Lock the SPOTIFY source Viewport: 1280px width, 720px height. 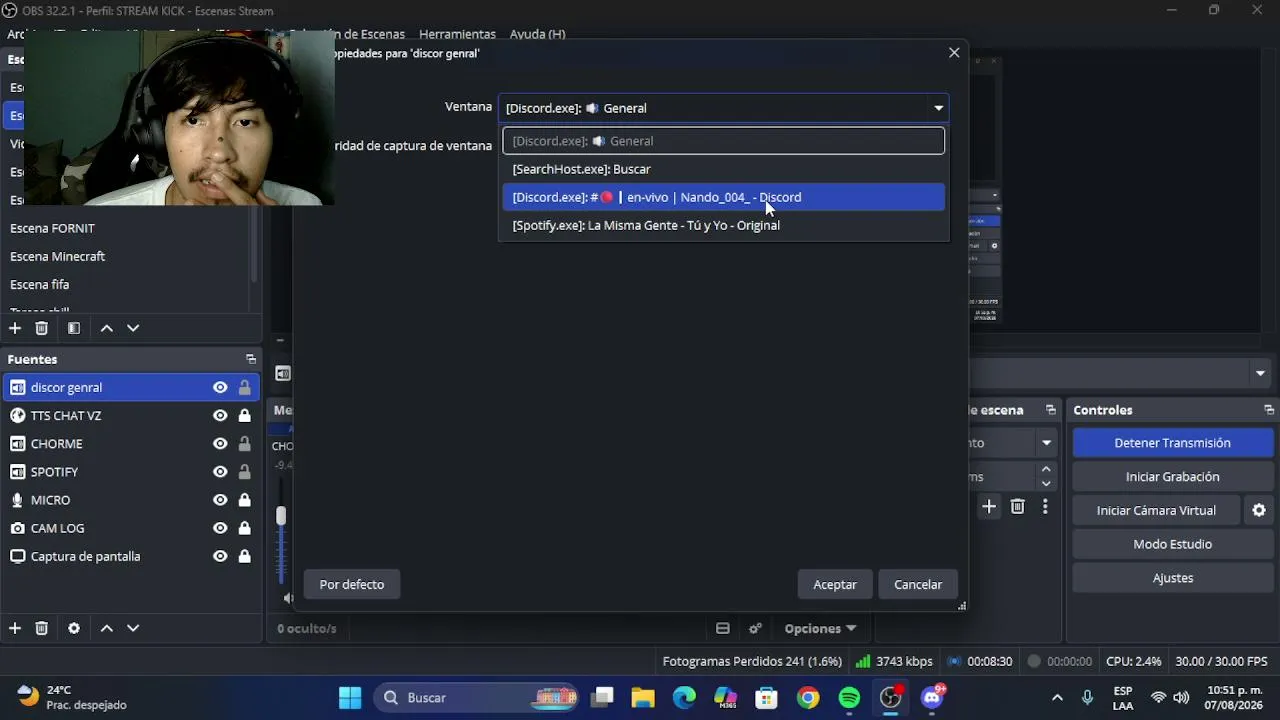coord(244,472)
